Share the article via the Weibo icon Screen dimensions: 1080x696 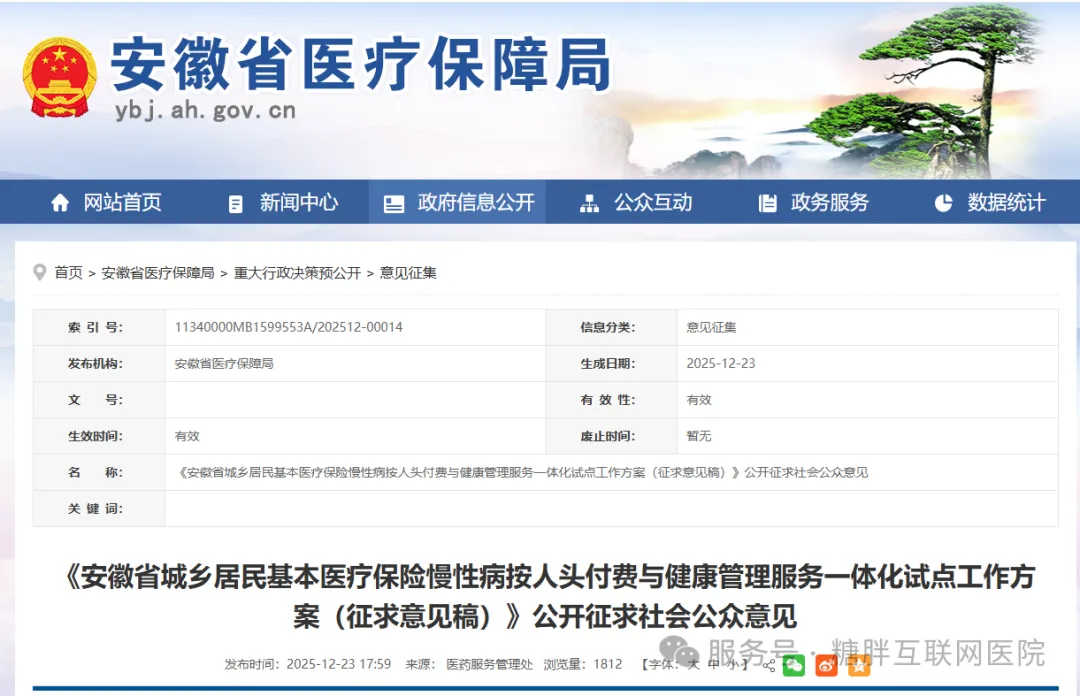(827, 666)
